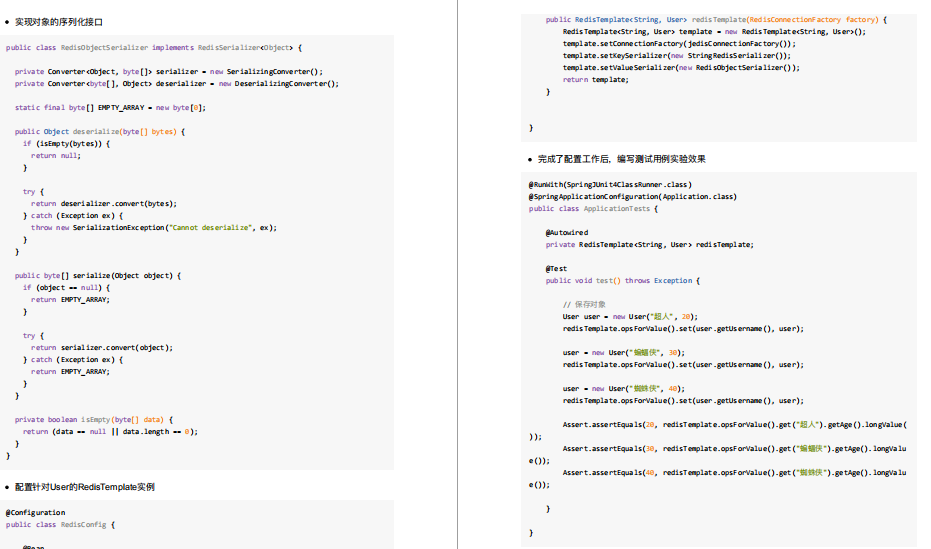This screenshot has width=931, height=549.
Task: Click the "data.length == 0" return line
Action: [110, 431]
